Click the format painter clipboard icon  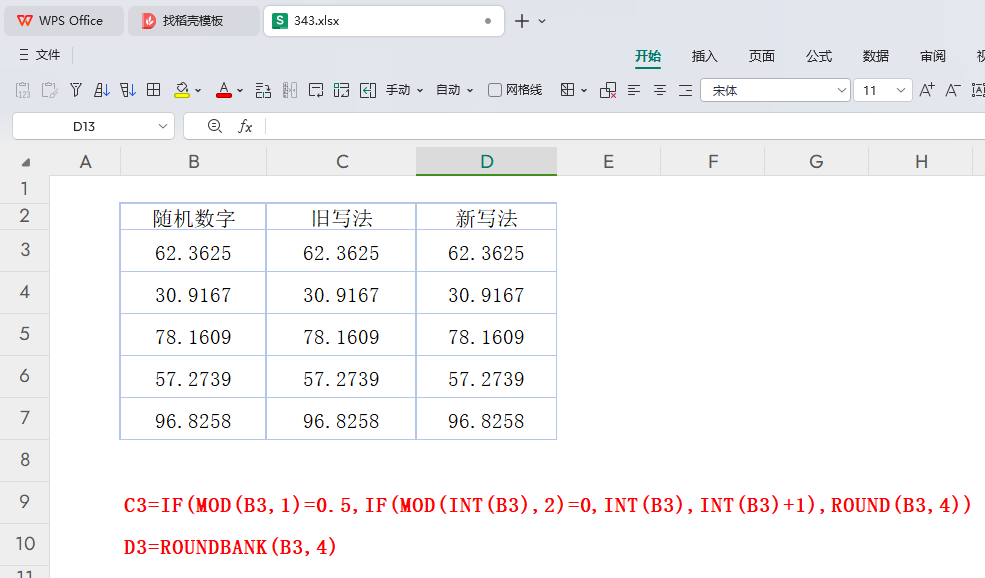coord(50,90)
